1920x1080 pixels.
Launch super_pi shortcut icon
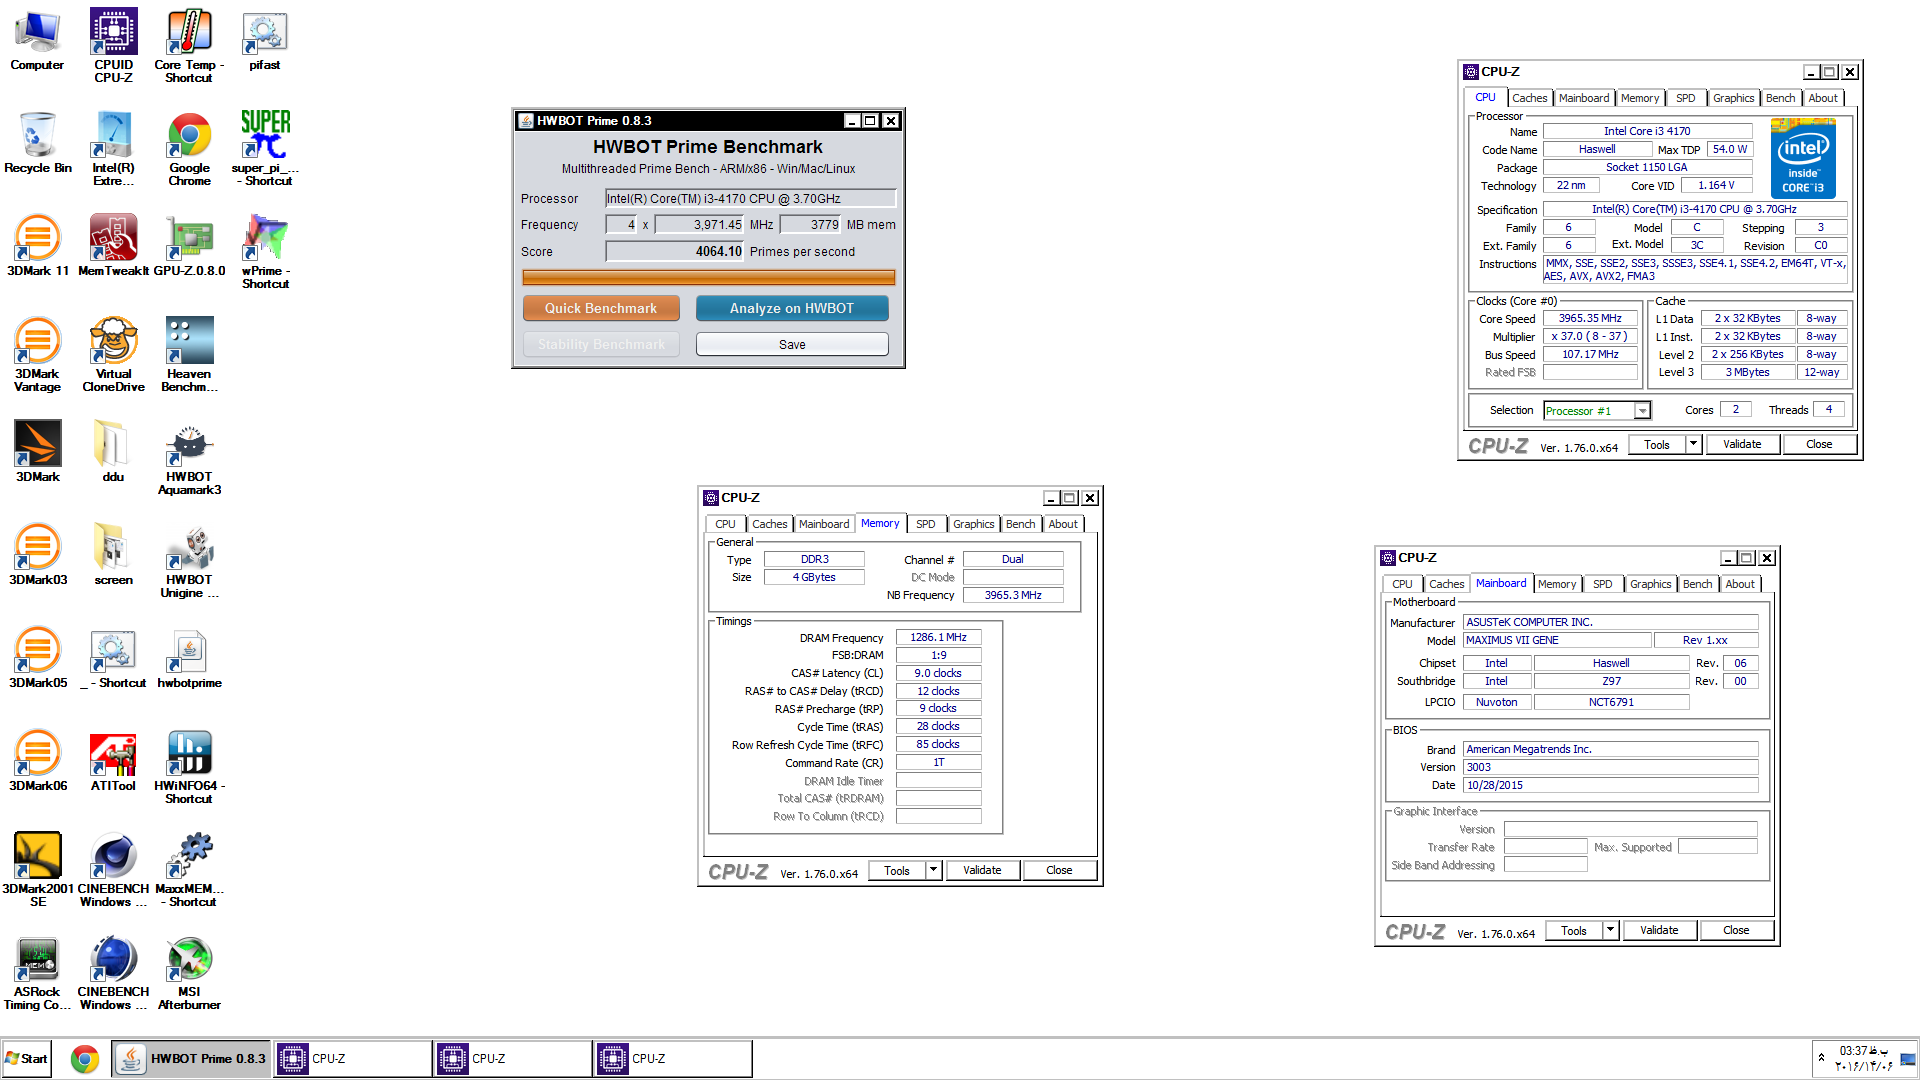tap(265, 149)
